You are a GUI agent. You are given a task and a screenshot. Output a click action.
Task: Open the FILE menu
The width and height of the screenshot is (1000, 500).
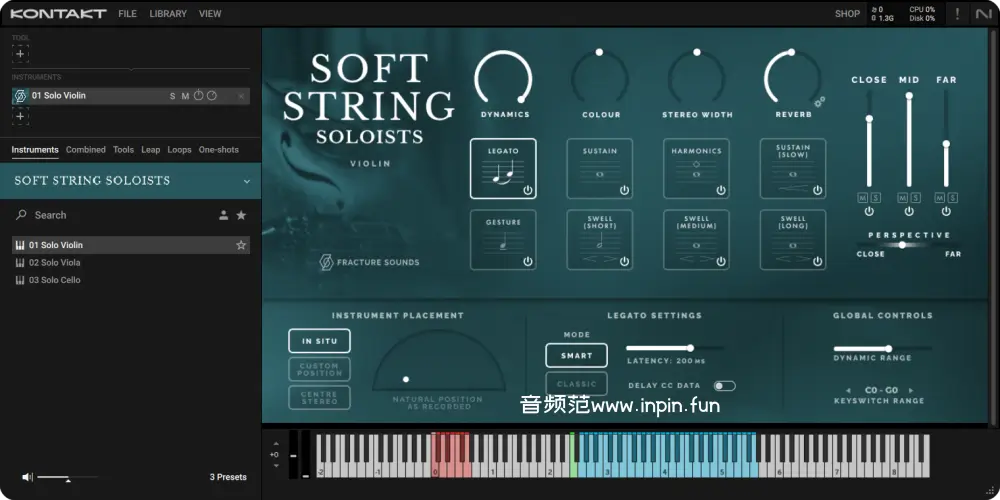point(127,14)
